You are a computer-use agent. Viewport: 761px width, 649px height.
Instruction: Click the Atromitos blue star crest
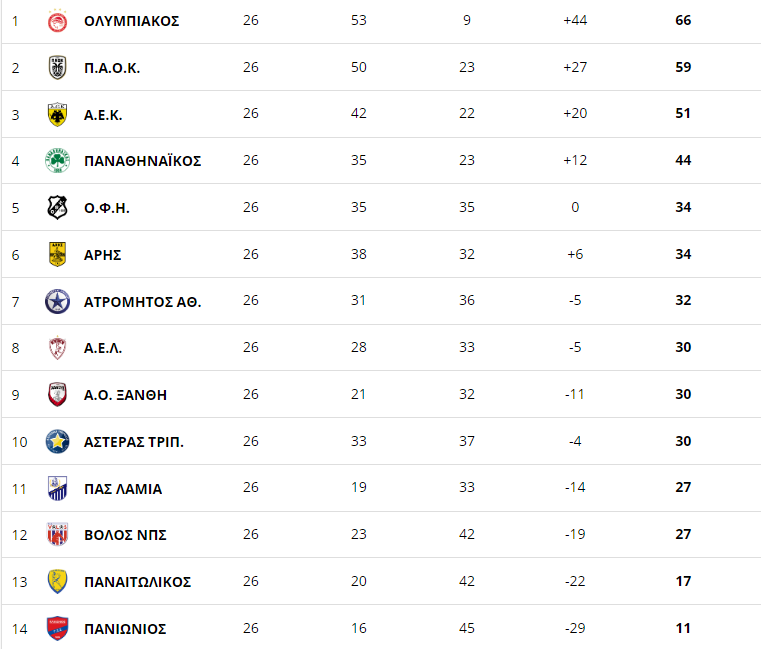coord(57,301)
